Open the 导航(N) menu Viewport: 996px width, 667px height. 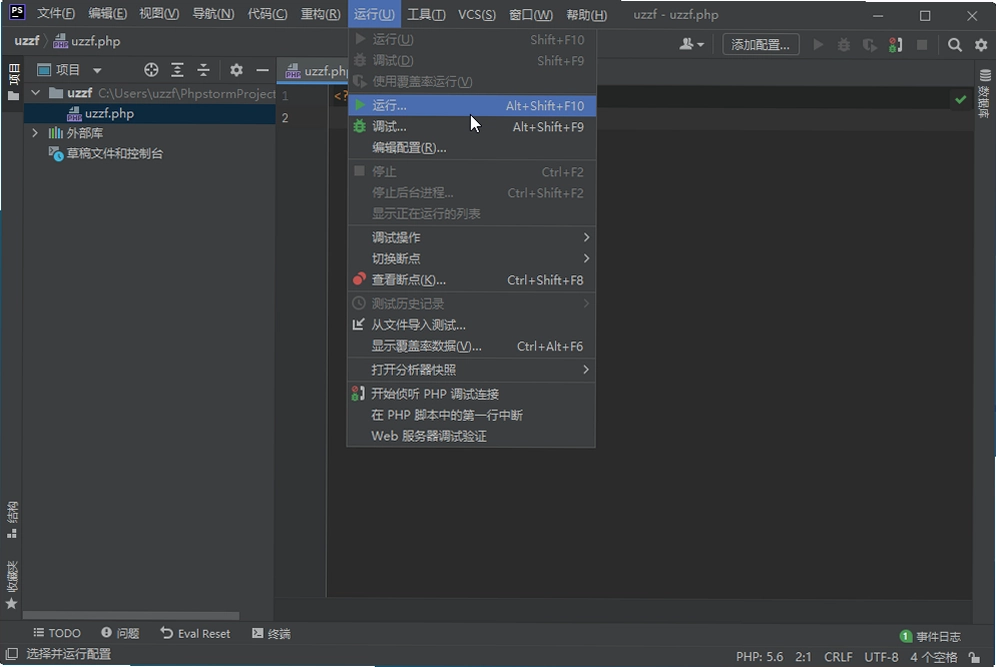[213, 14]
